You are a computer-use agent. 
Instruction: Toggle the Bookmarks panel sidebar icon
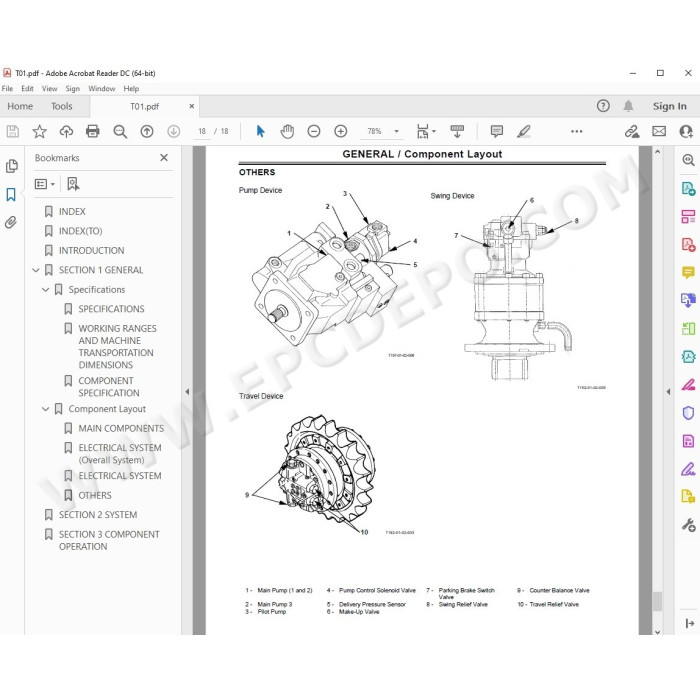pos(11,195)
